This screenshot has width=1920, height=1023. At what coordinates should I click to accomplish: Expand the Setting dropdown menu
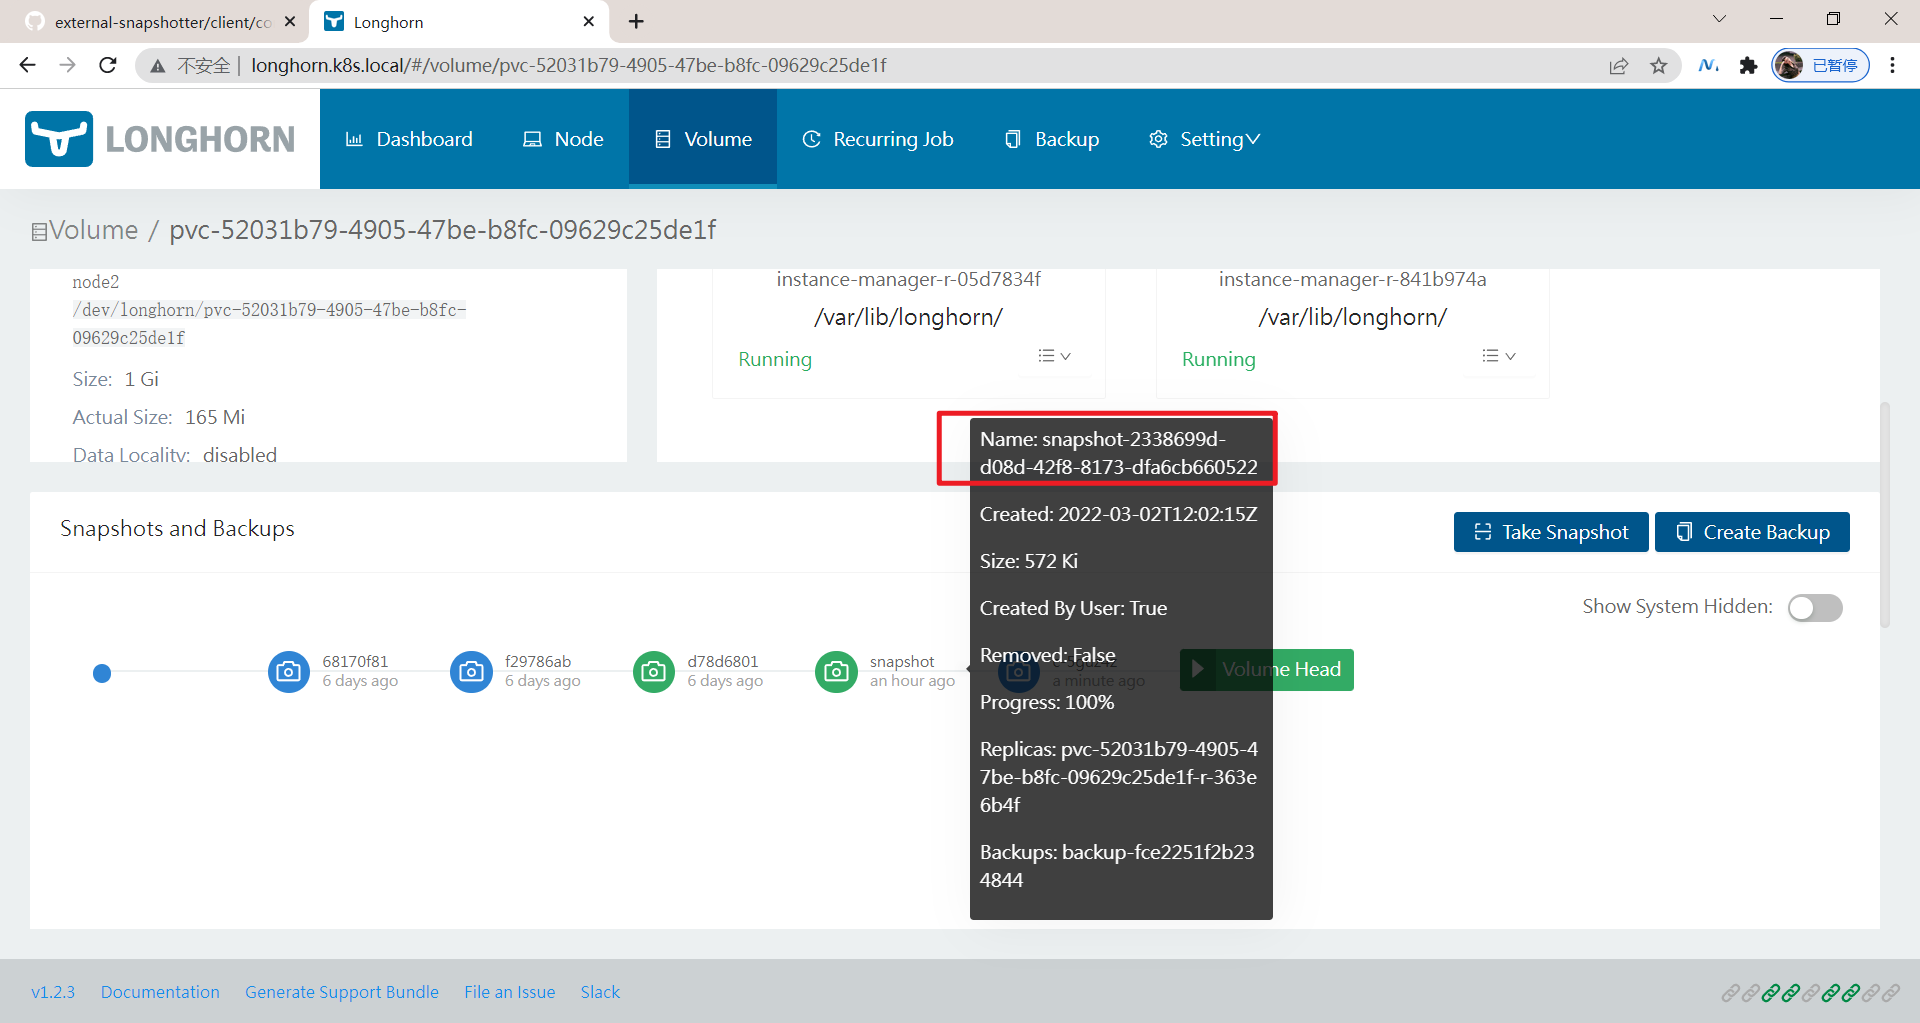pos(1204,139)
